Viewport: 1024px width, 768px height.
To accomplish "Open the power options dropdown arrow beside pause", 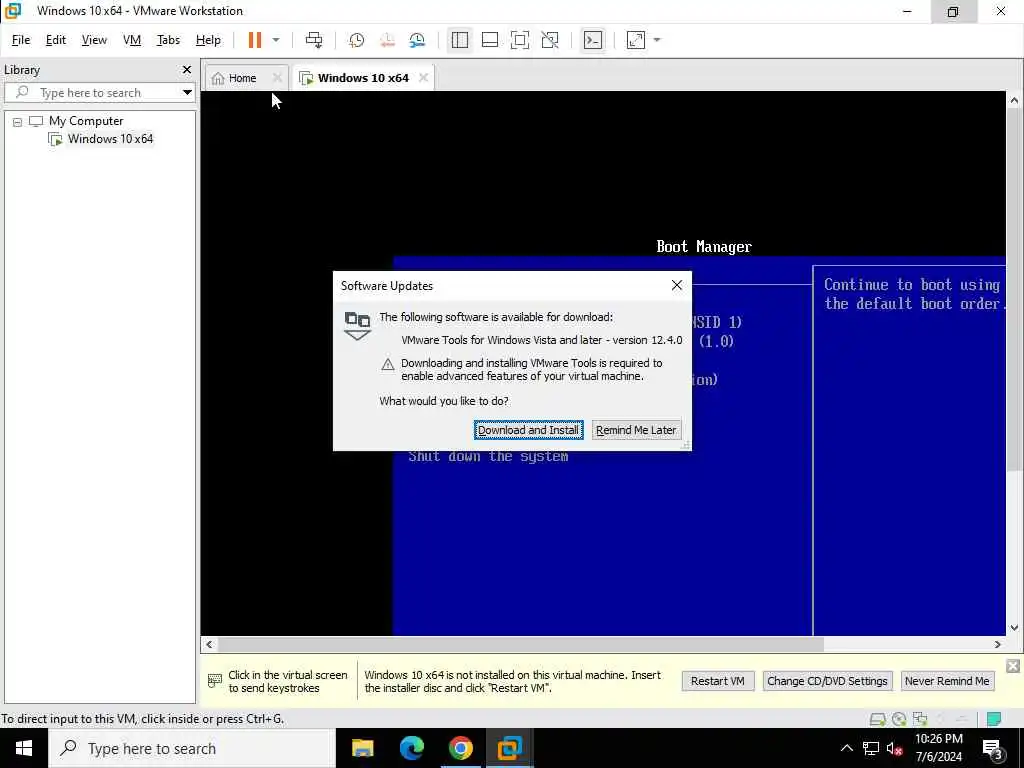I will point(276,40).
